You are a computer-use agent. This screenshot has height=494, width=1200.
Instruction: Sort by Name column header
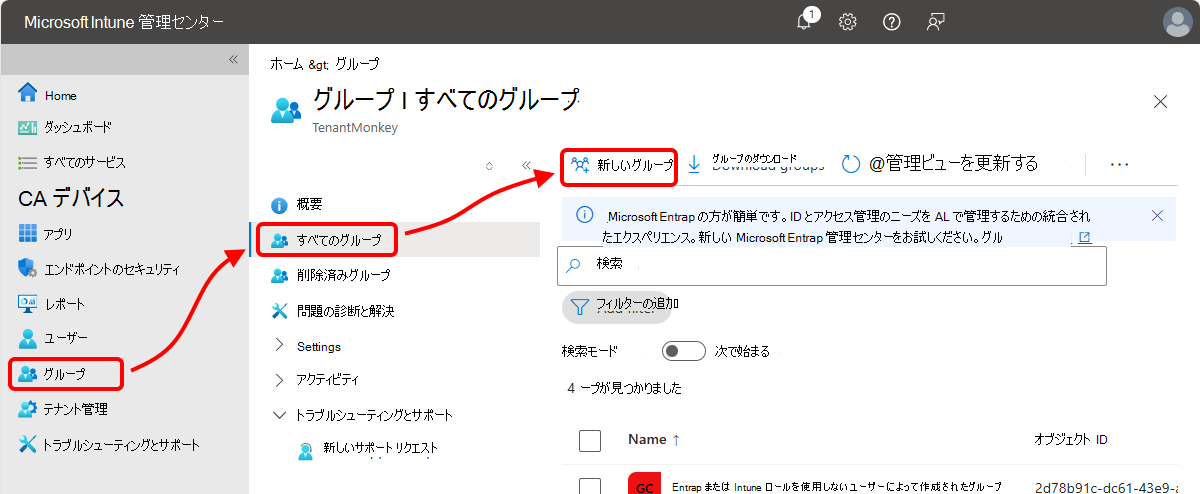[x=654, y=440]
